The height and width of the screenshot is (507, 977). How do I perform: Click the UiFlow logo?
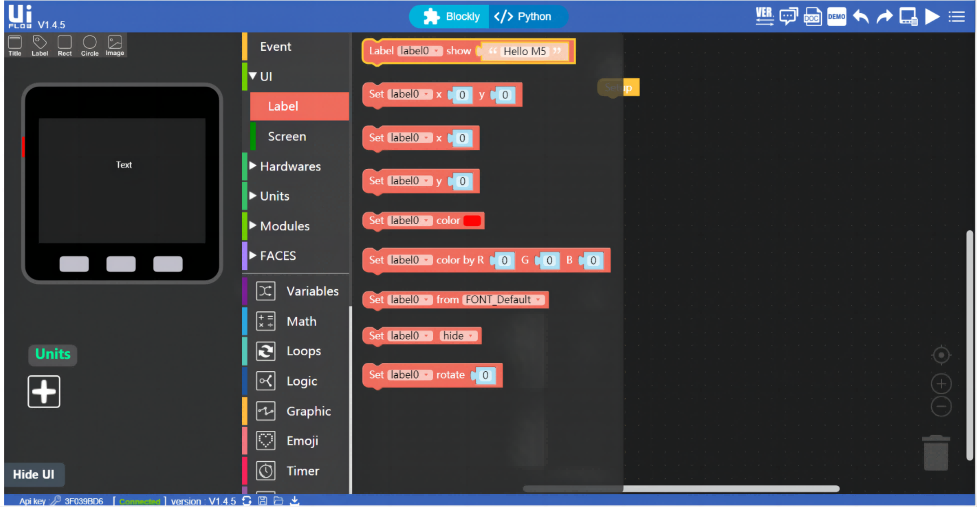[20, 16]
